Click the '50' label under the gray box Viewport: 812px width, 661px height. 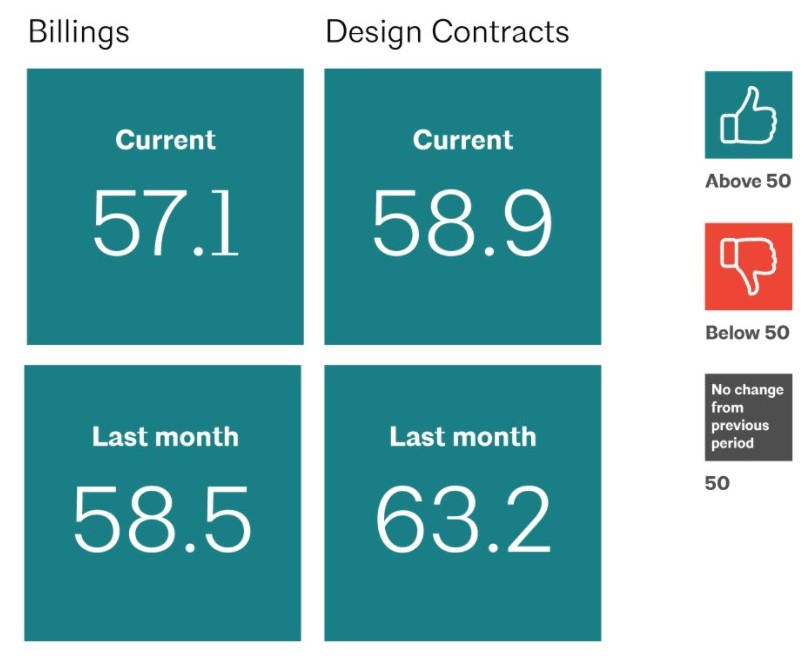(717, 484)
